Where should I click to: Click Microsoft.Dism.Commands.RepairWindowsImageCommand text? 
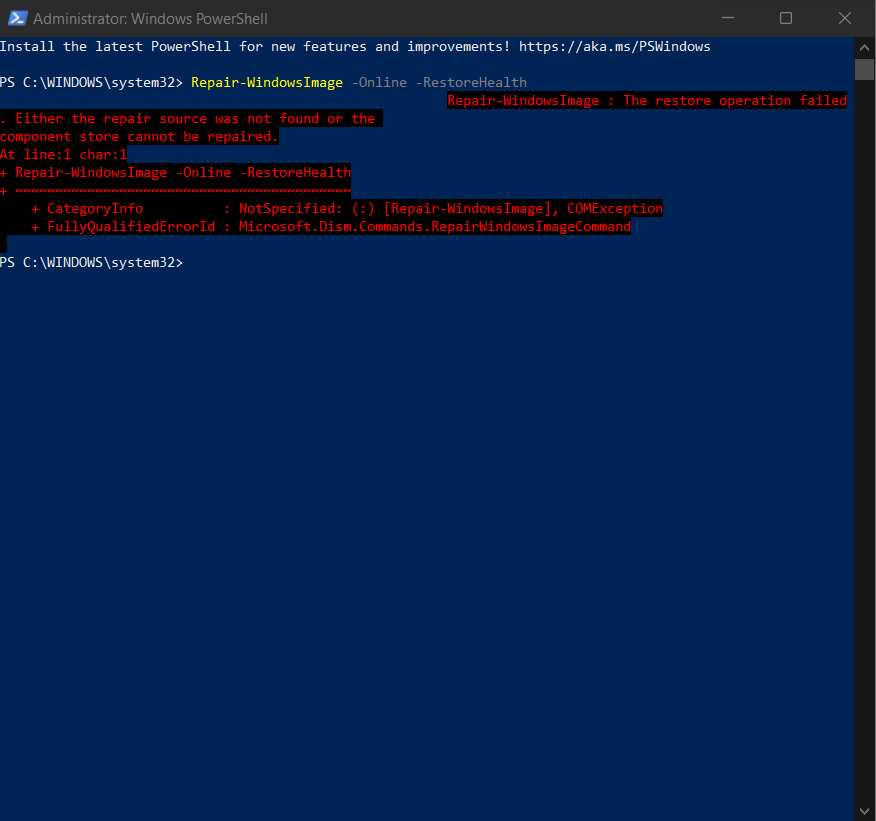(x=435, y=226)
